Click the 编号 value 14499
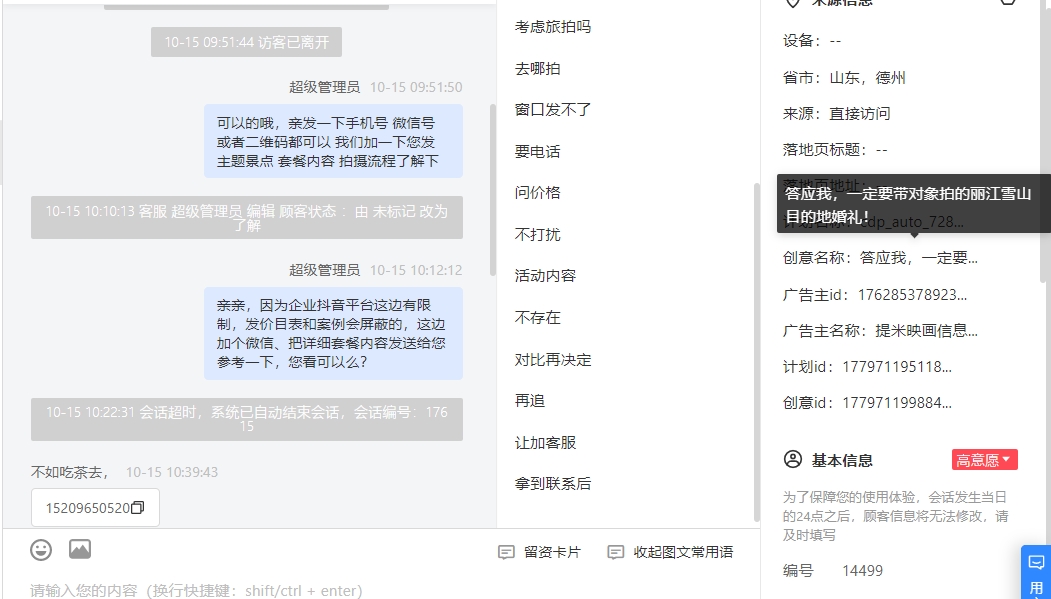 click(863, 571)
